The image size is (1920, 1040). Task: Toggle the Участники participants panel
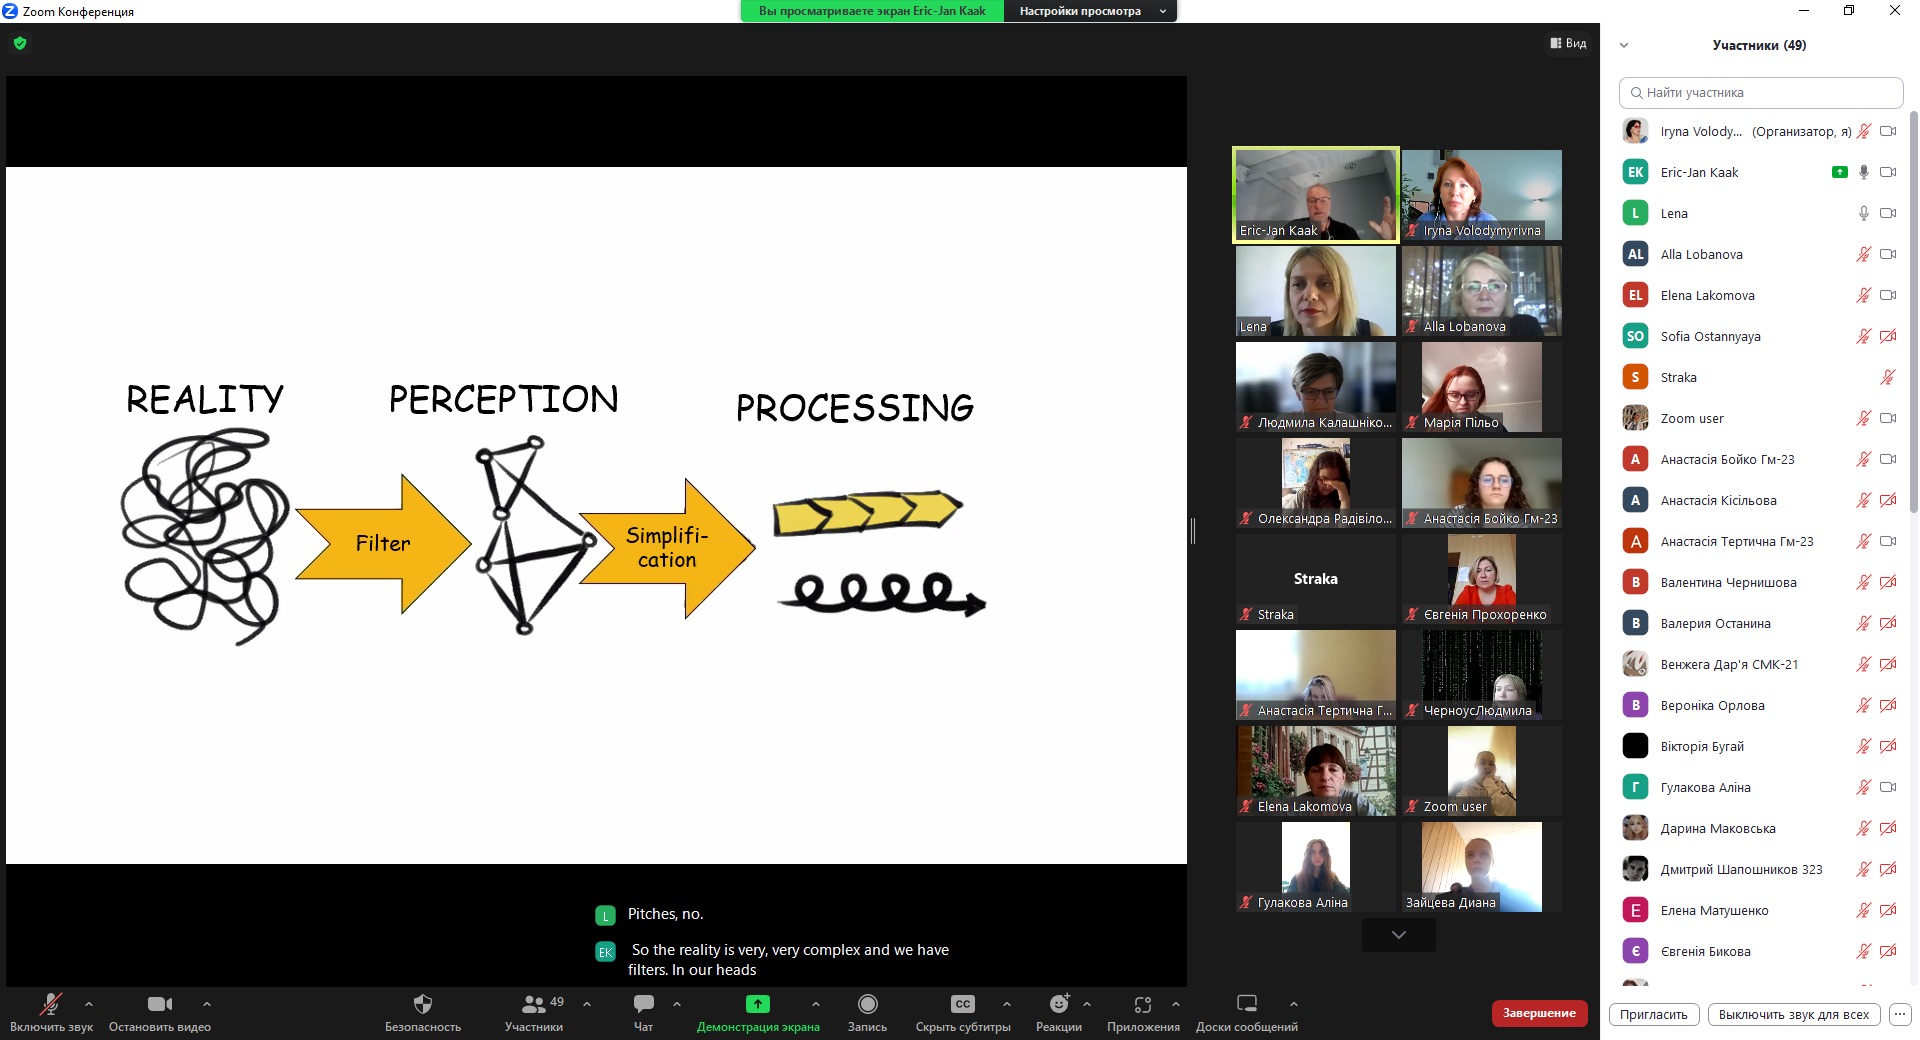(x=534, y=1004)
